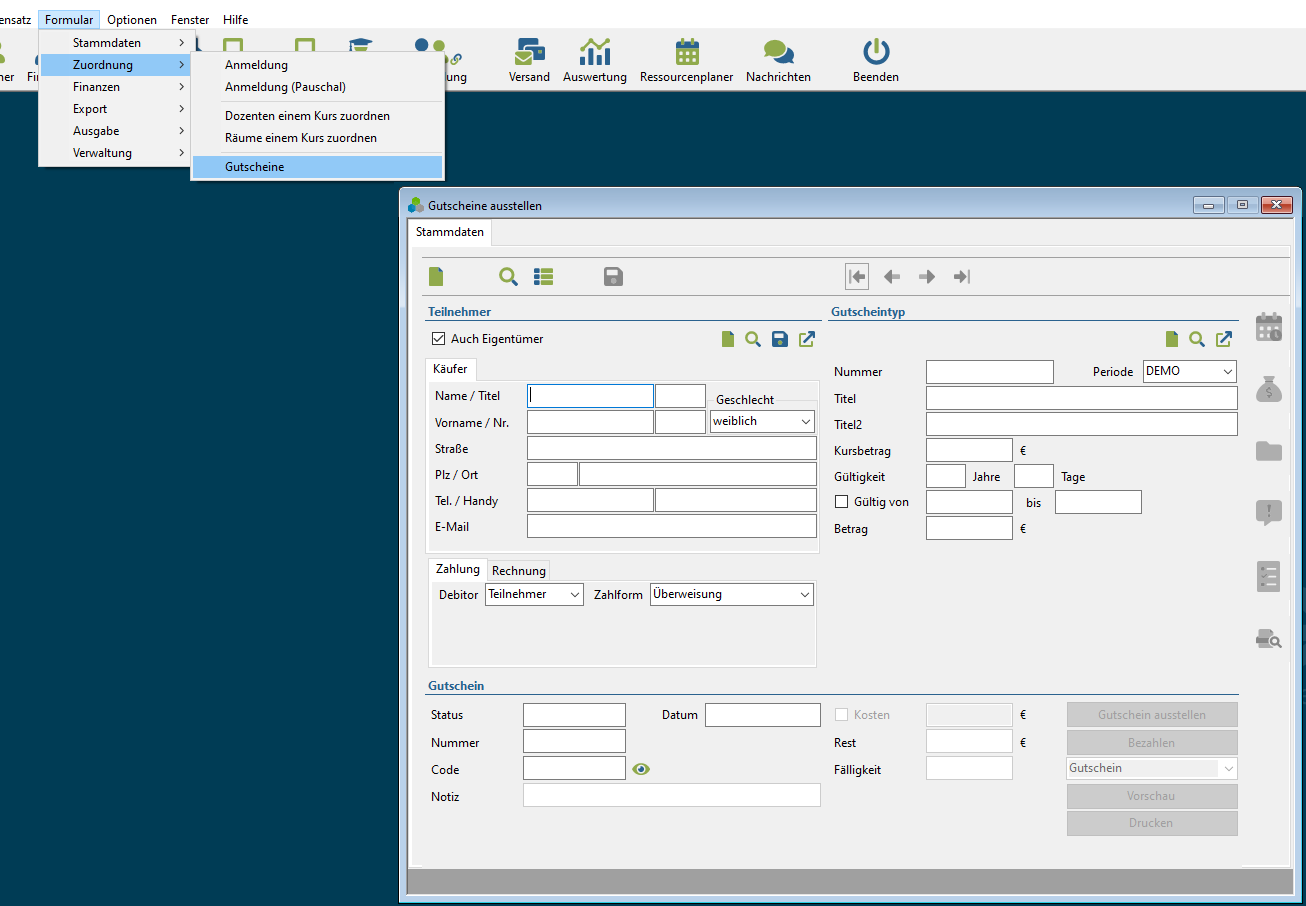The height and width of the screenshot is (906, 1306).
Task: Click the new record icon in form toolbar
Action: [436, 277]
